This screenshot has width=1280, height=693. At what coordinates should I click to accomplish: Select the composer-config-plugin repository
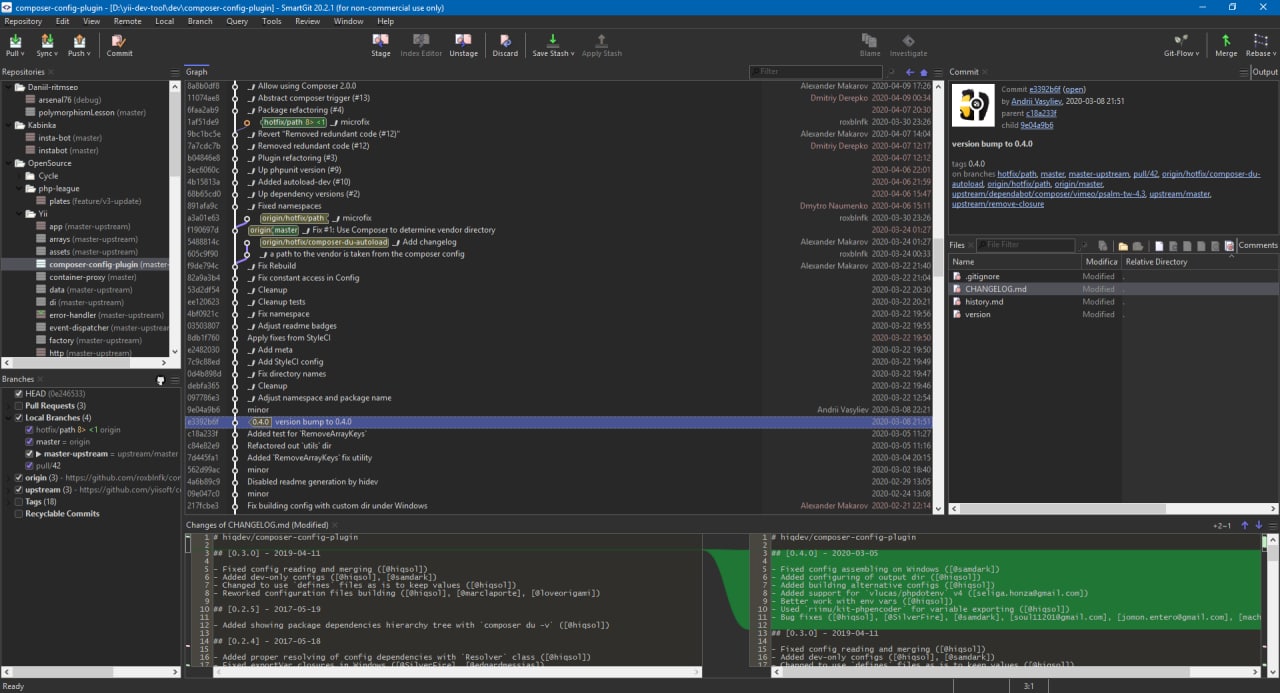tap(102, 264)
